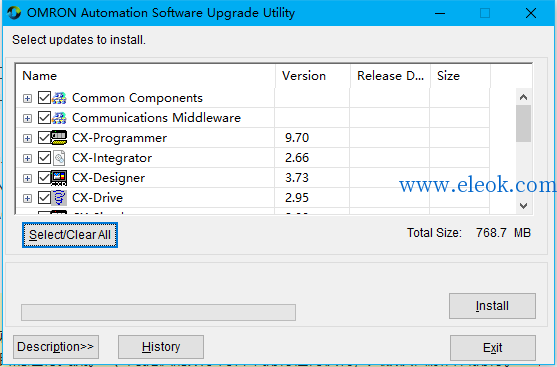Expand the CX-Drive tree node

click(27, 198)
